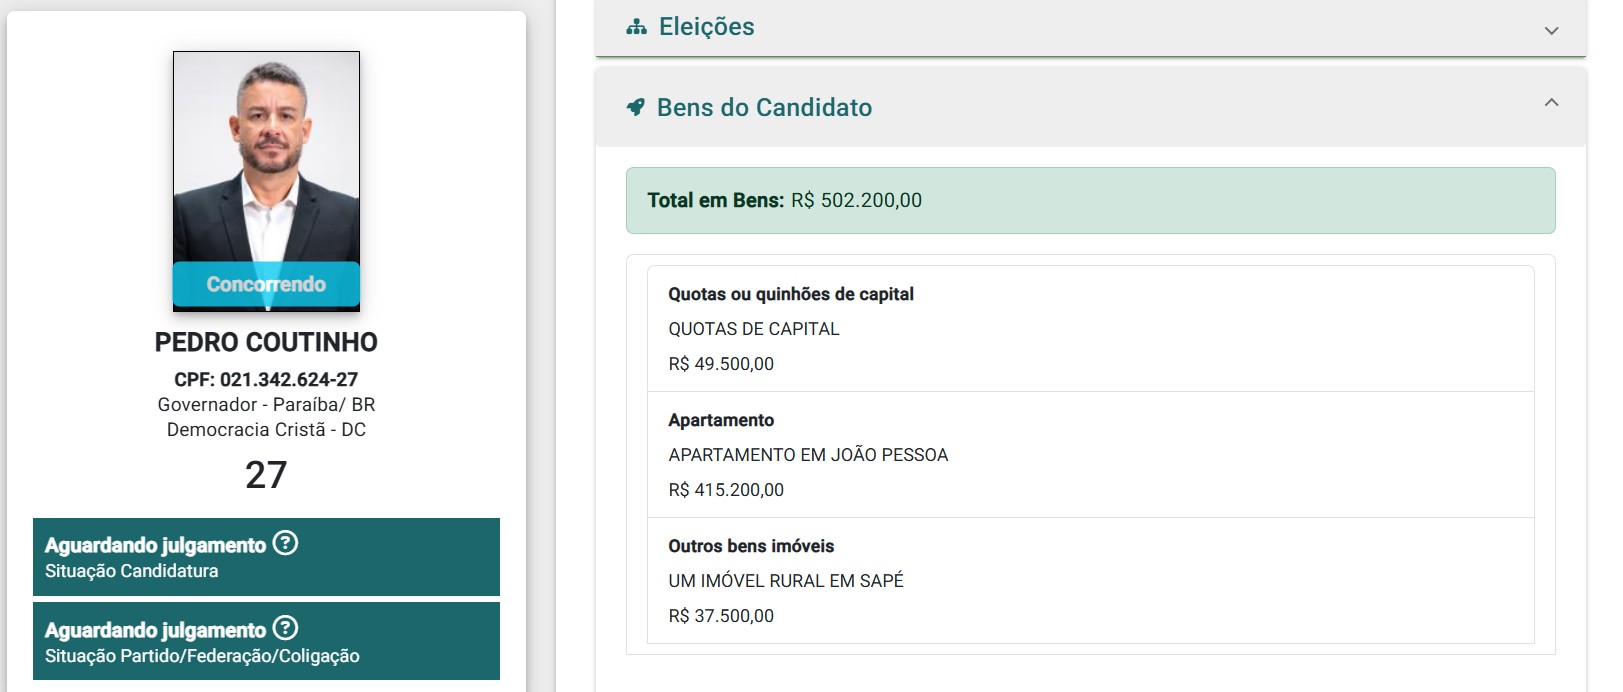
Task: Click the Democracia Cristã - DC party label
Action: click(x=266, y=429)
